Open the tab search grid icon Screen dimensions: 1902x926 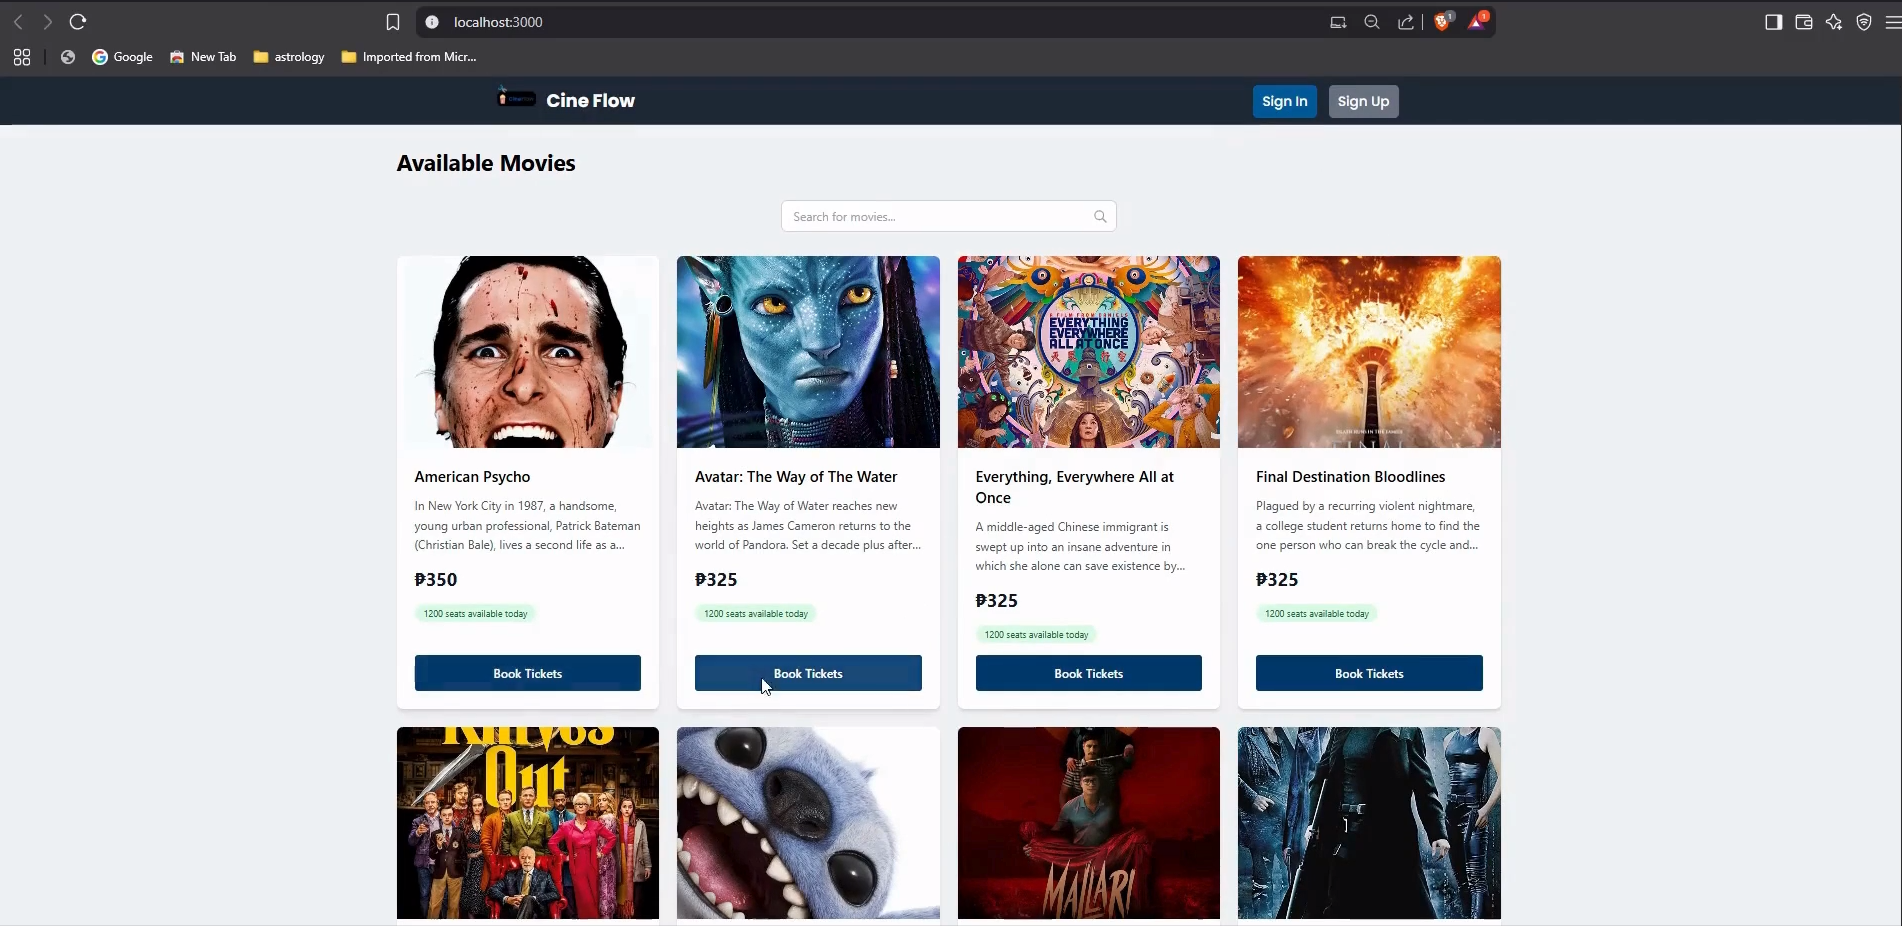click(x=21, y=57)
